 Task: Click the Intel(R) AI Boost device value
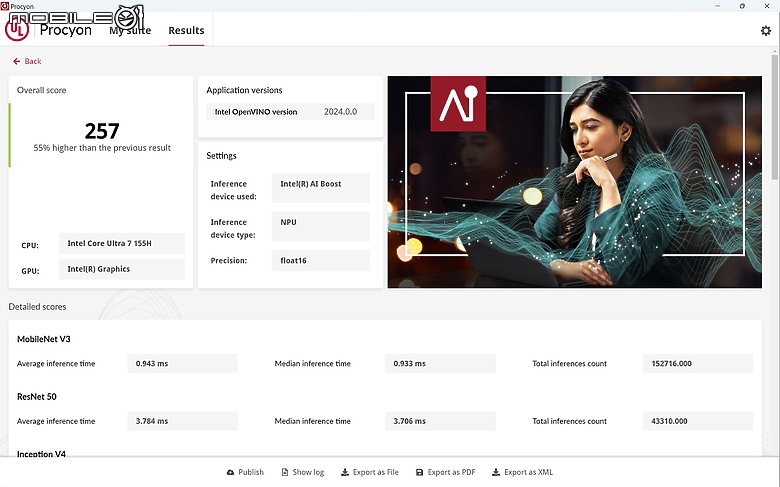(x=321, y=188)
